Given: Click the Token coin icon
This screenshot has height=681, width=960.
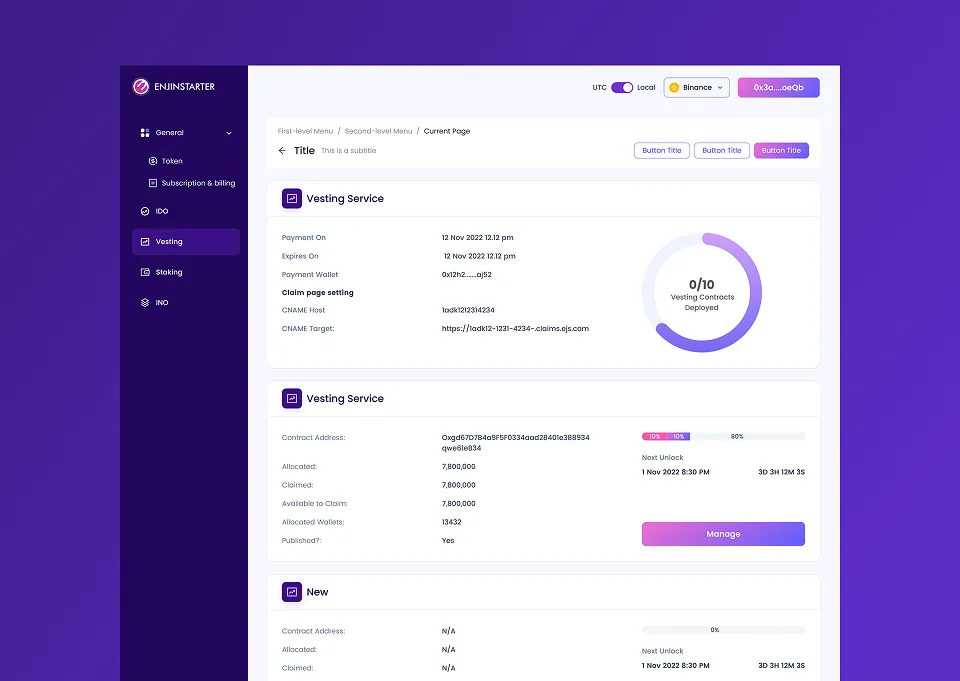Looking at the screenshot, I should [x=153, y=161].
